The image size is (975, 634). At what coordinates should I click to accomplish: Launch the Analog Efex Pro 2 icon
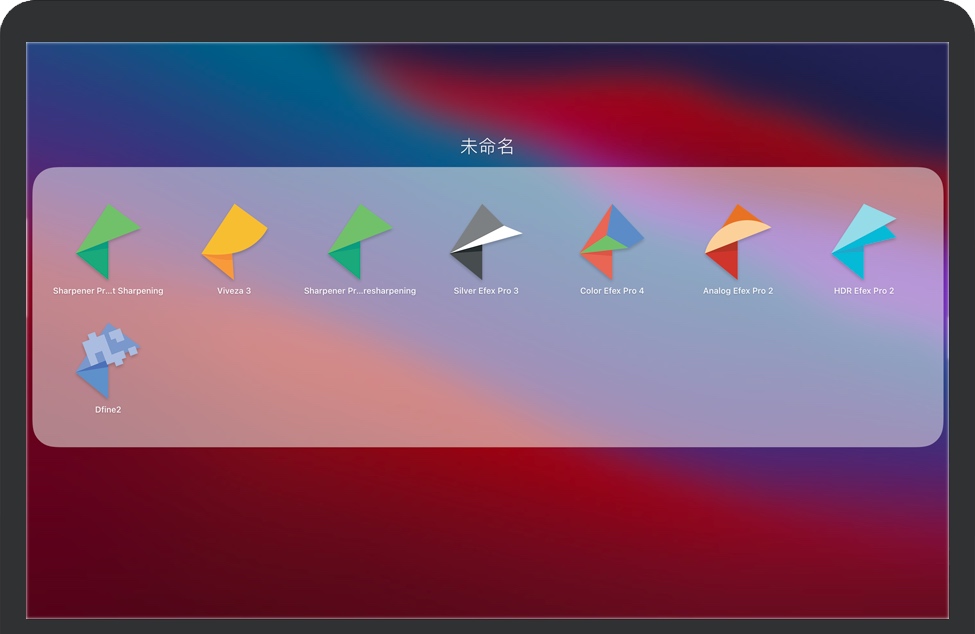[738, 242]
